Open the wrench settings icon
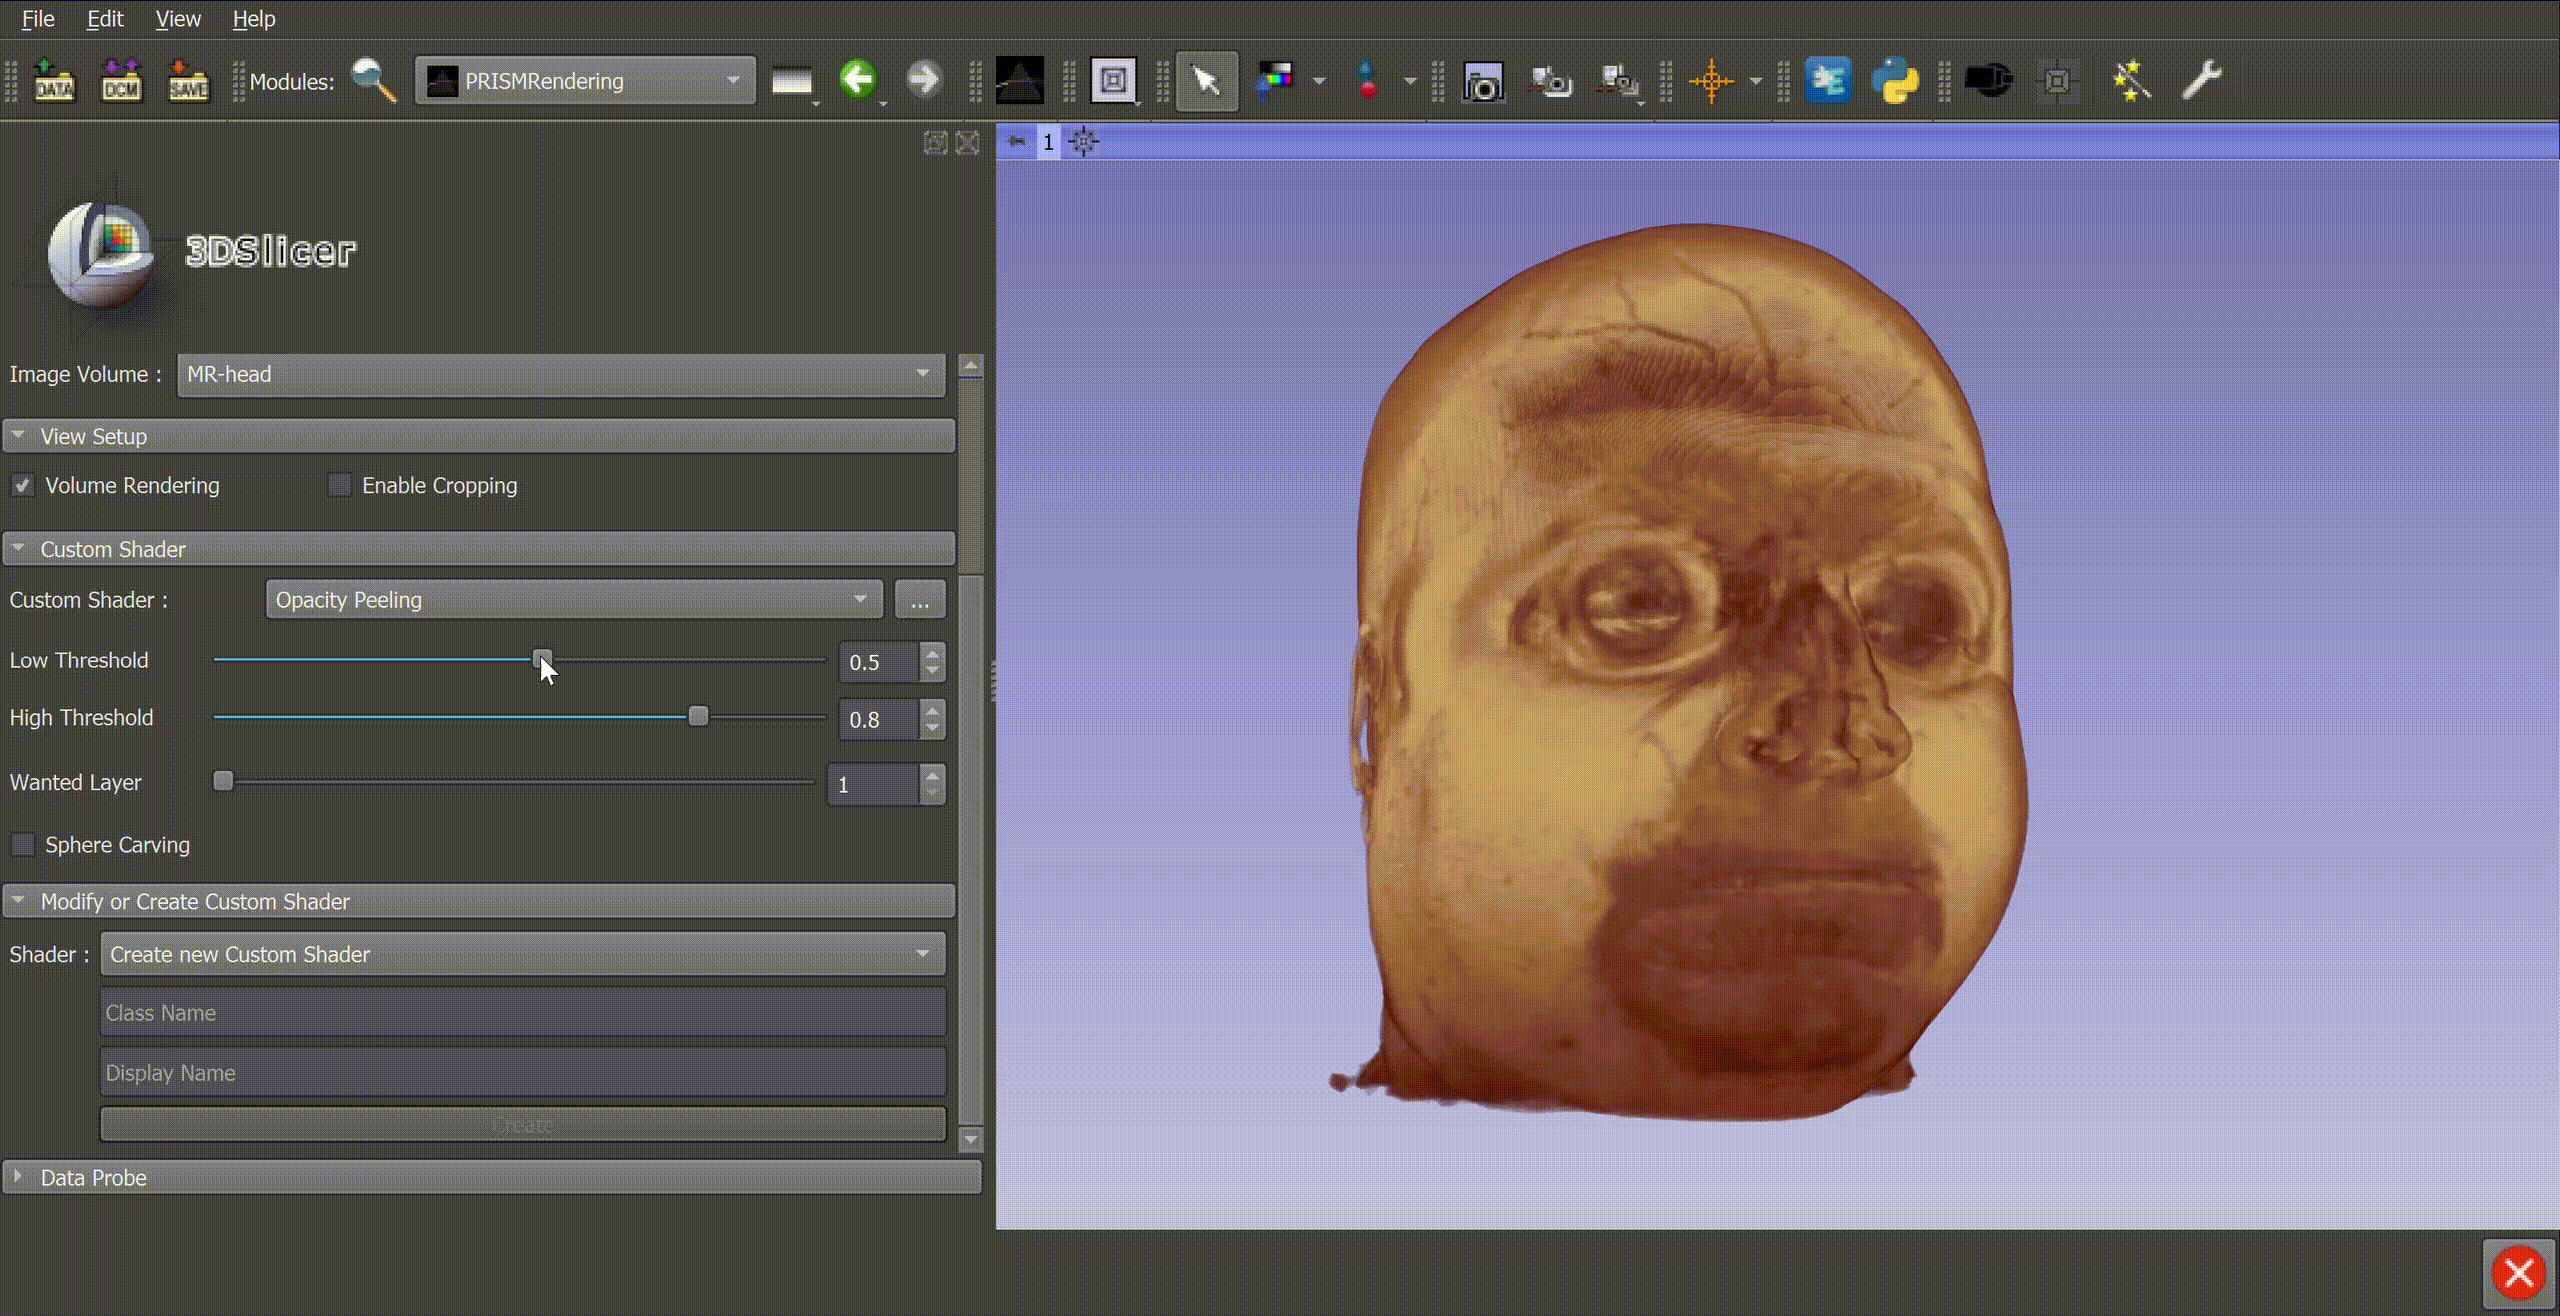The image size is (2560, 1316). (x=2201, y=80)
